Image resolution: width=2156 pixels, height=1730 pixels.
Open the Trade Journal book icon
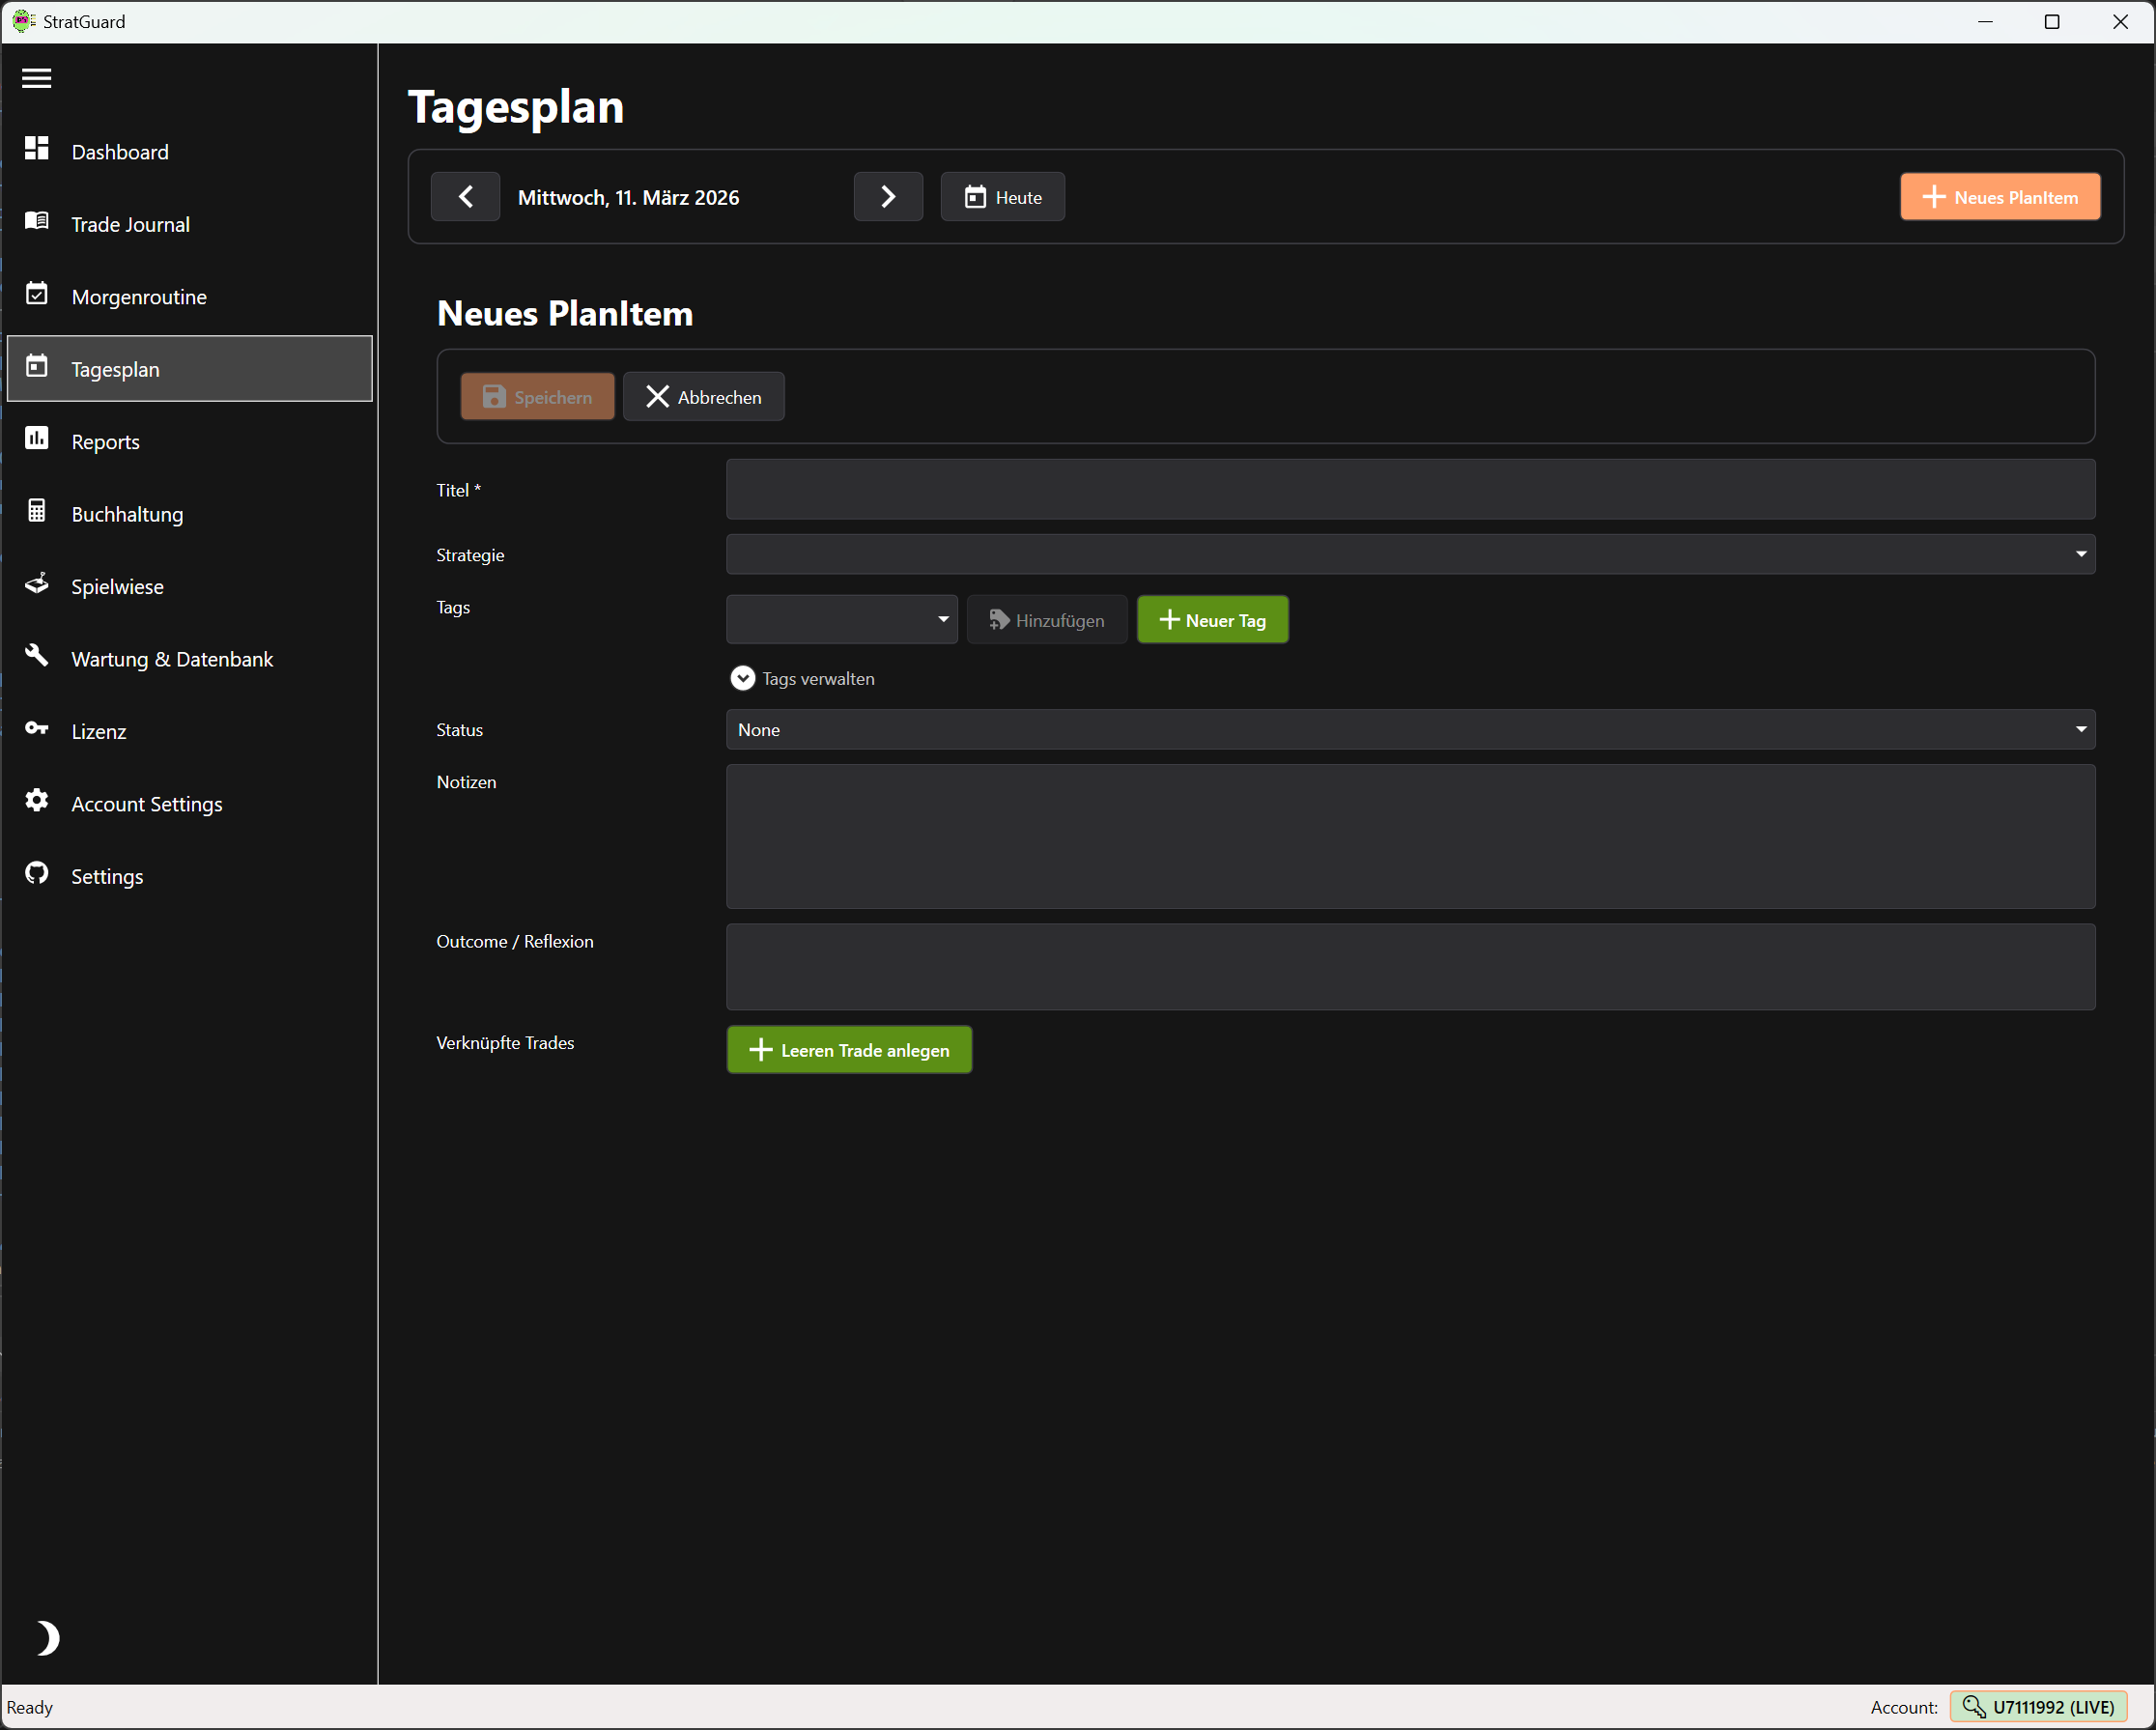point(37,222)
